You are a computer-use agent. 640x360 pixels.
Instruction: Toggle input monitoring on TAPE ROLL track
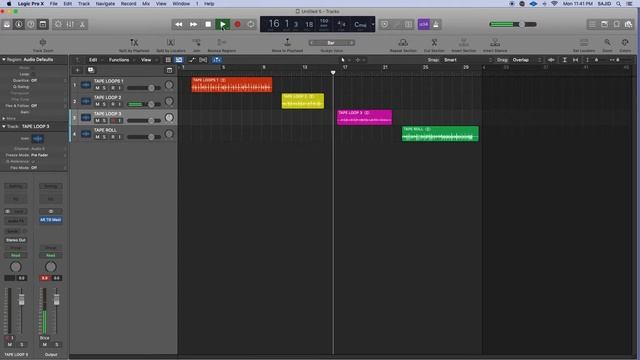[x=119, y=137]
